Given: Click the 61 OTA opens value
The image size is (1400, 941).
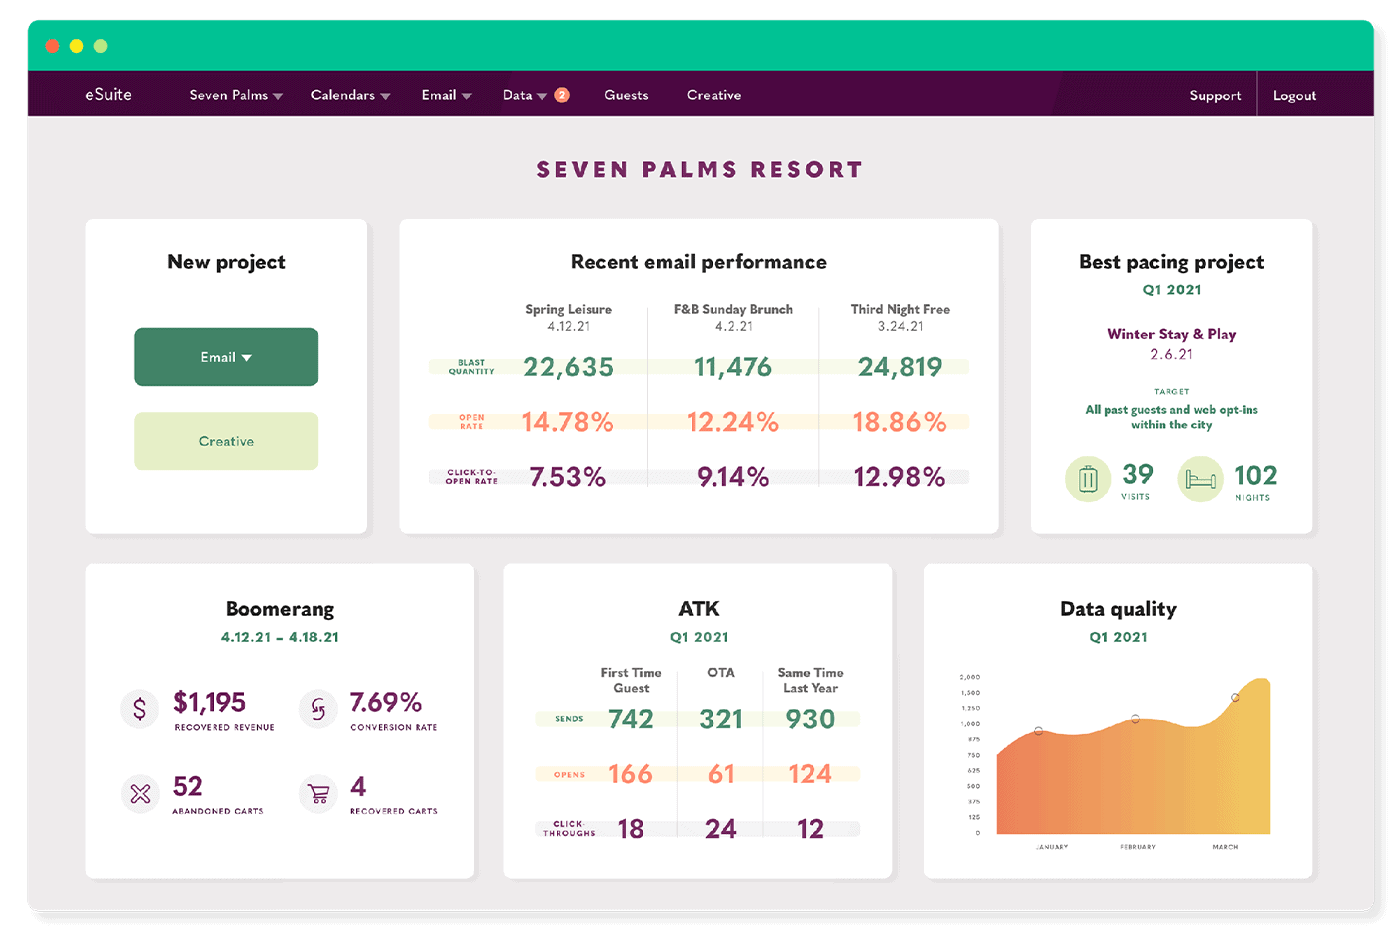Looking at the screenshot, I should point(721,774).
